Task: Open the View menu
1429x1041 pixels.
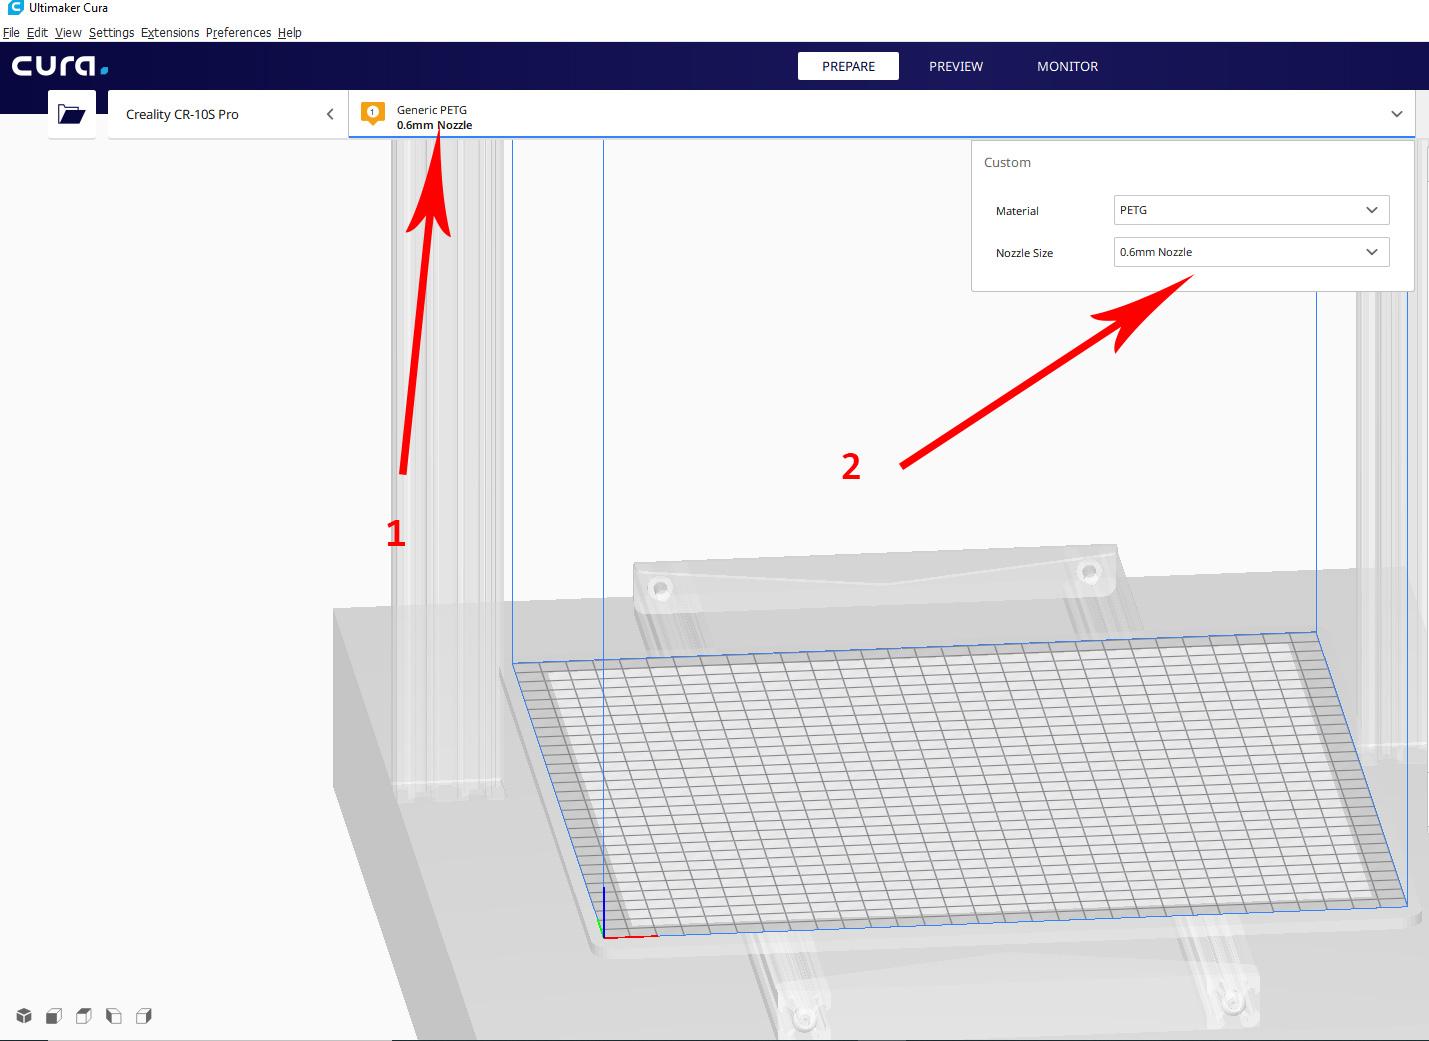Action: coord(68,32)
